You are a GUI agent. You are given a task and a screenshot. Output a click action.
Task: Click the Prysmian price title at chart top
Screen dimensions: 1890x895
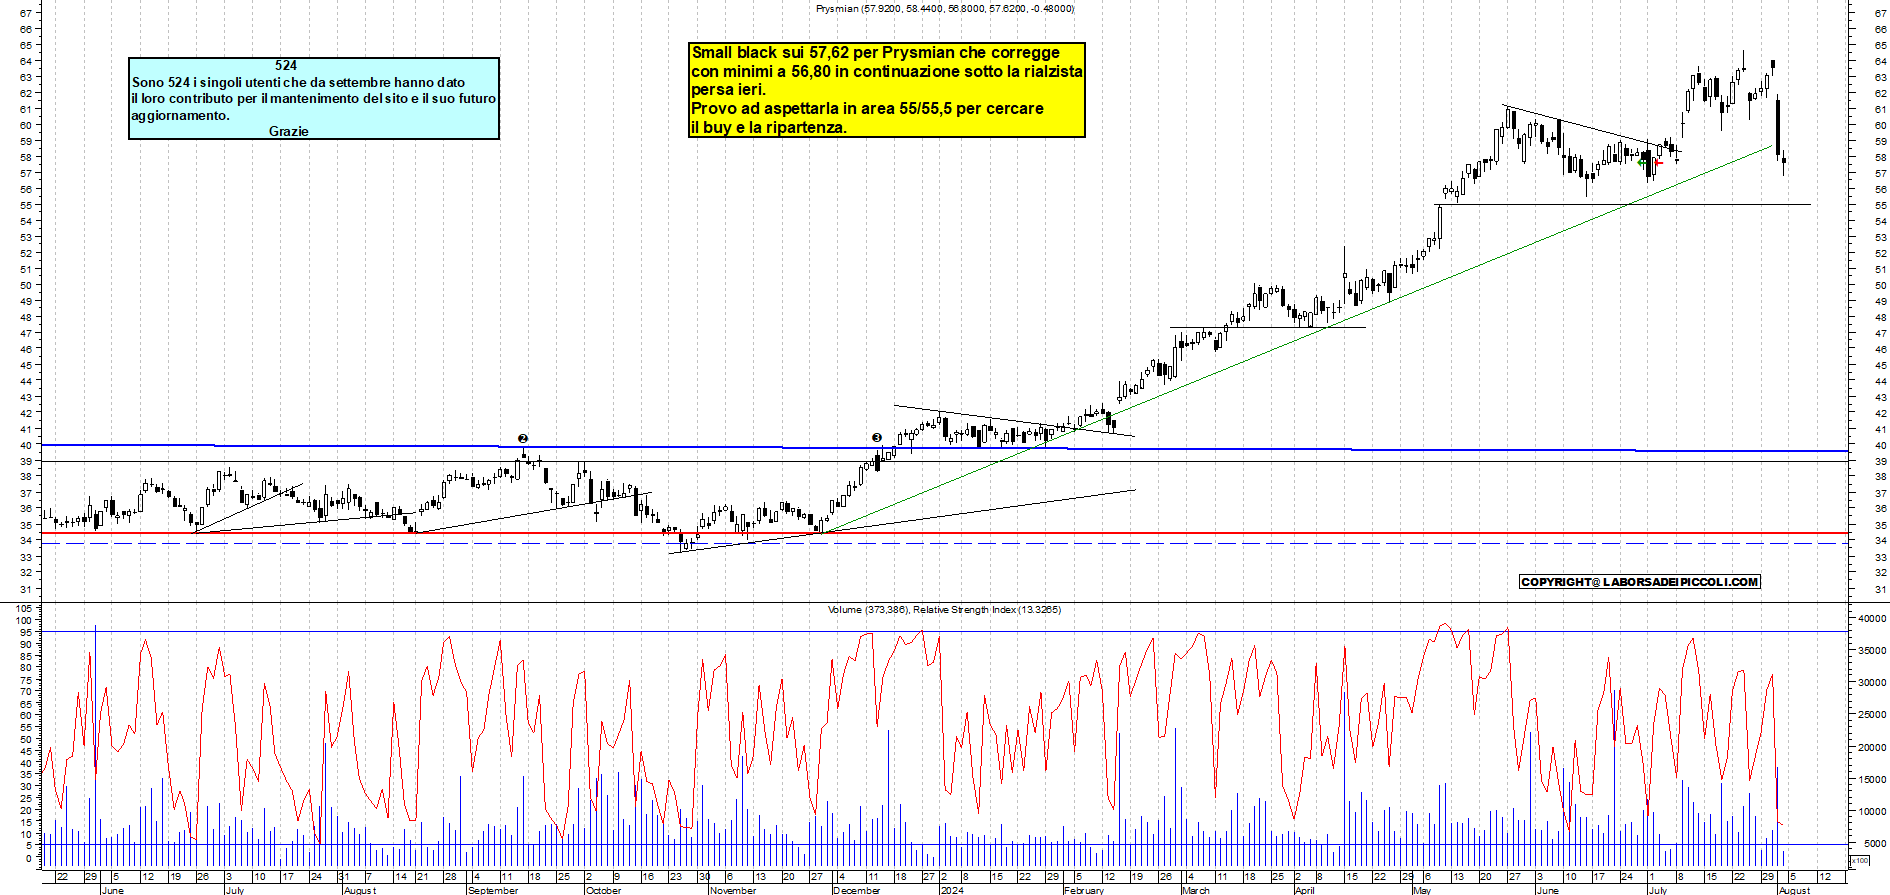(945, 8)
